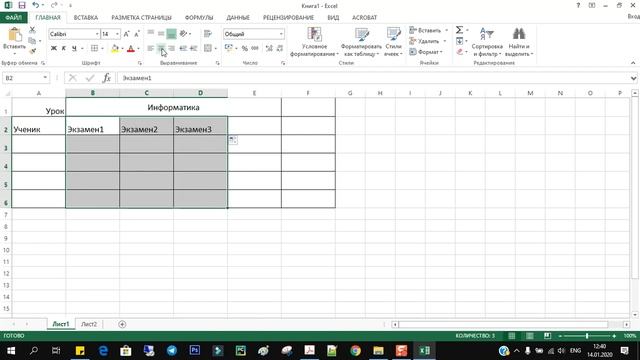Switch to ВСТАВКА (Insert) ribbon tab
640x360 pixels.
(x=86, y=18)
